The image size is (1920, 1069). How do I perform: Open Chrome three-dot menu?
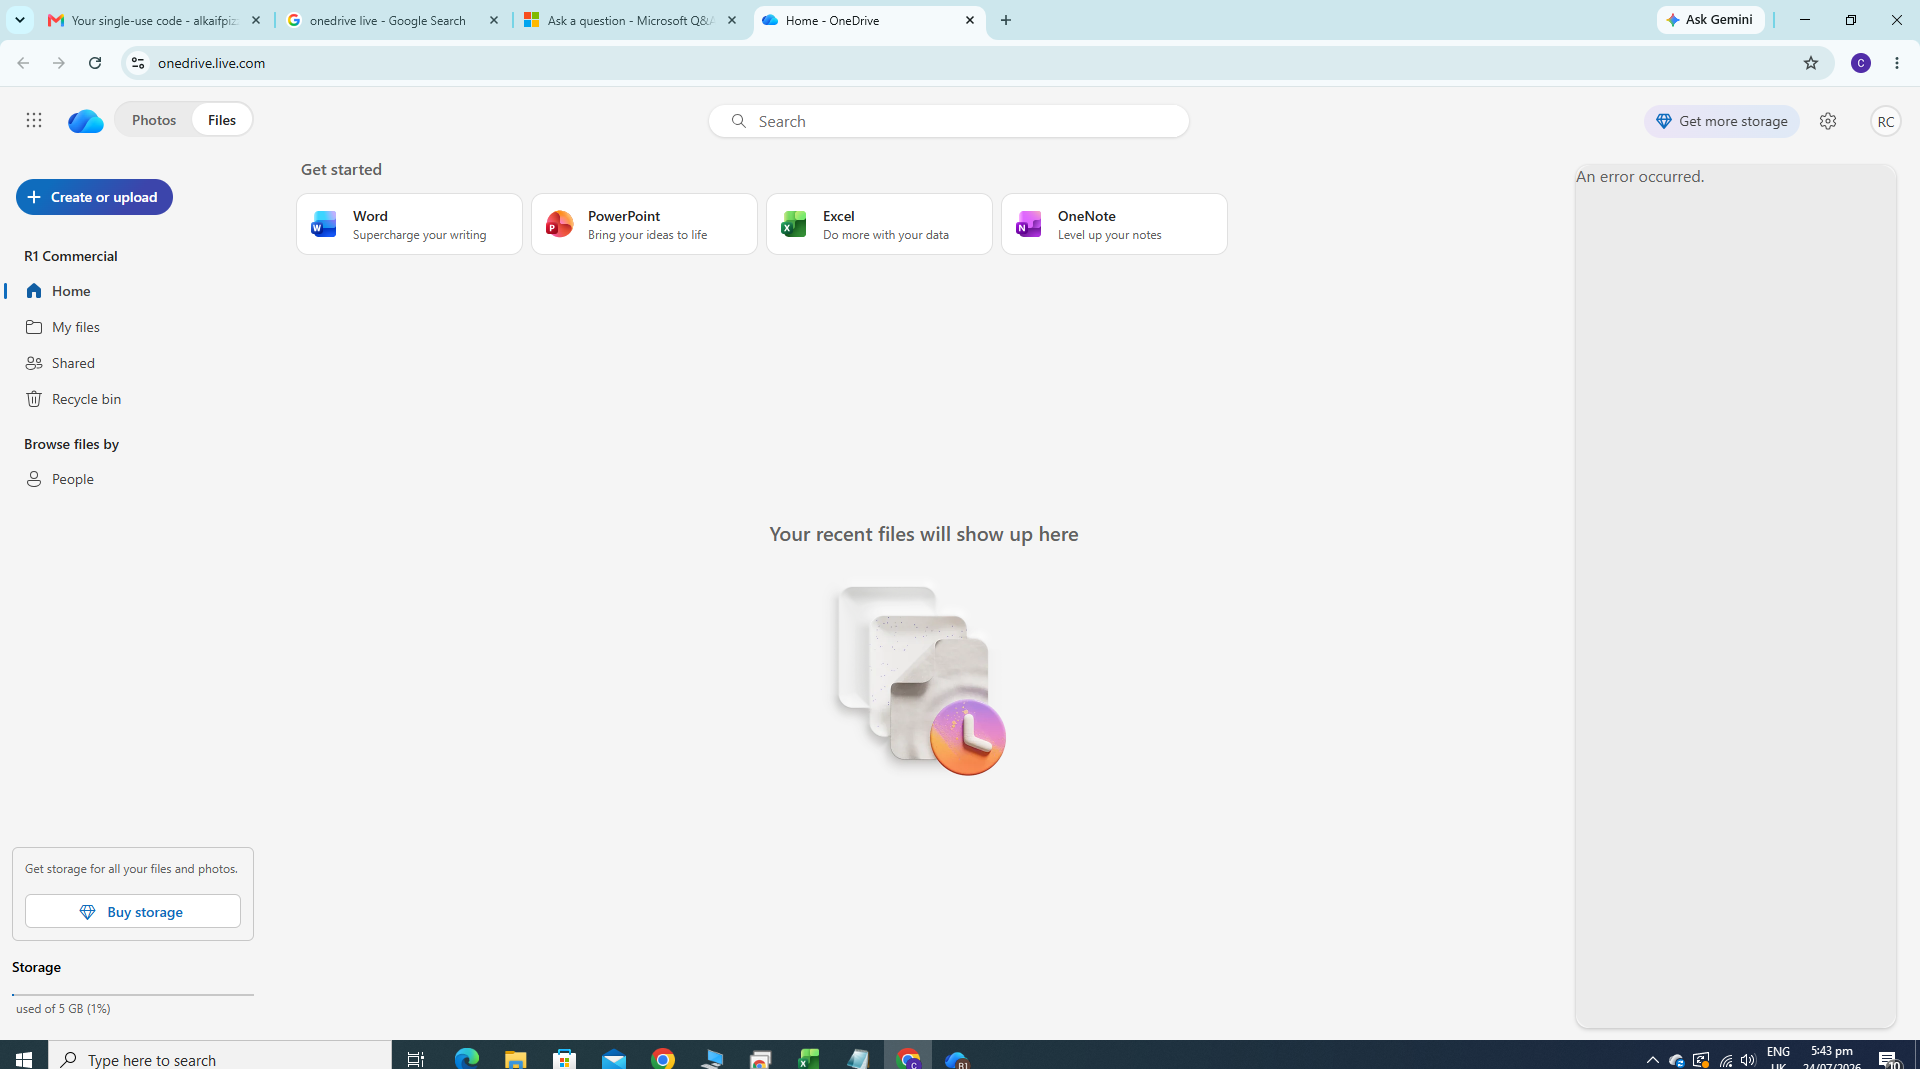(x=1897, y=63)
